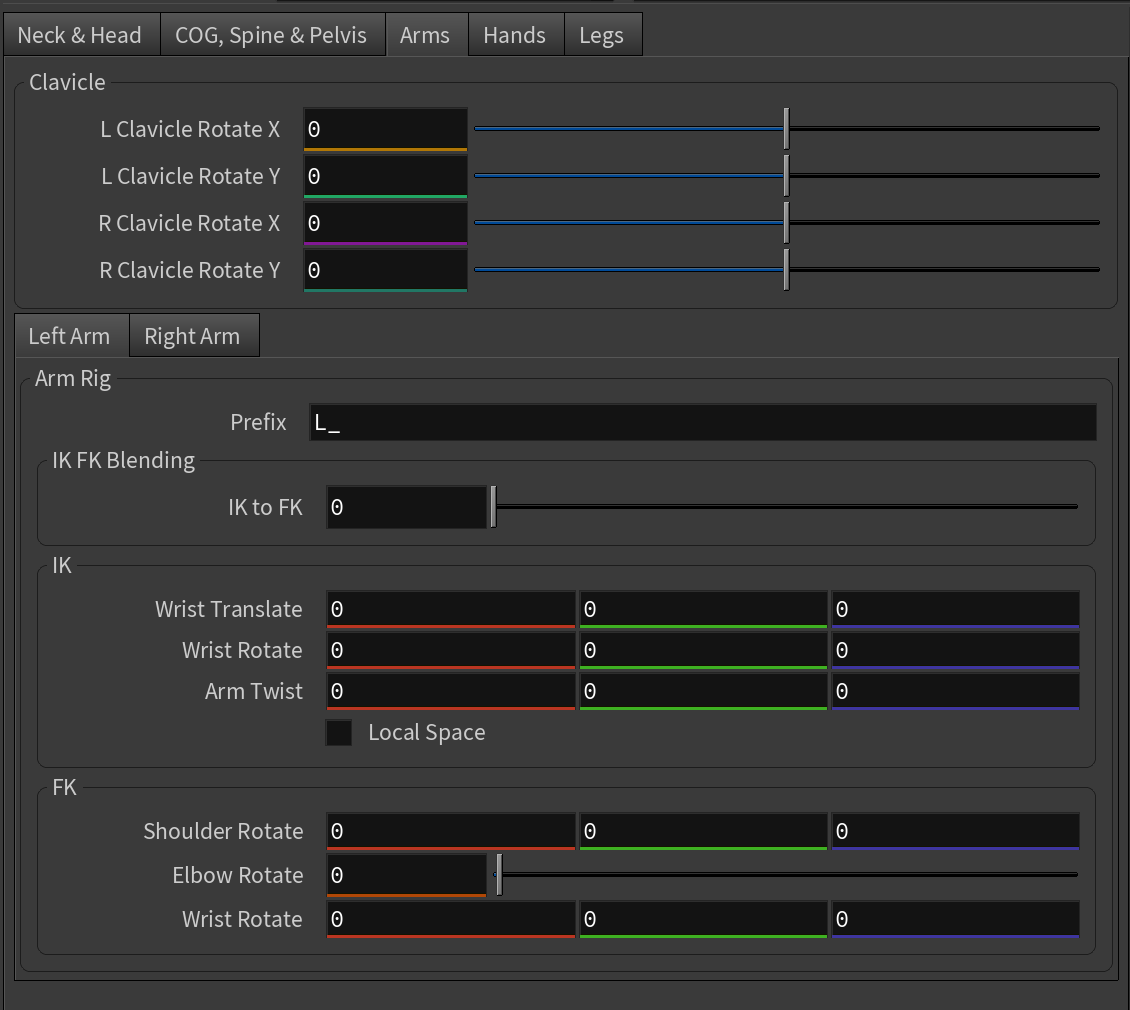Open the Legs tab

[x=601, y=36]
